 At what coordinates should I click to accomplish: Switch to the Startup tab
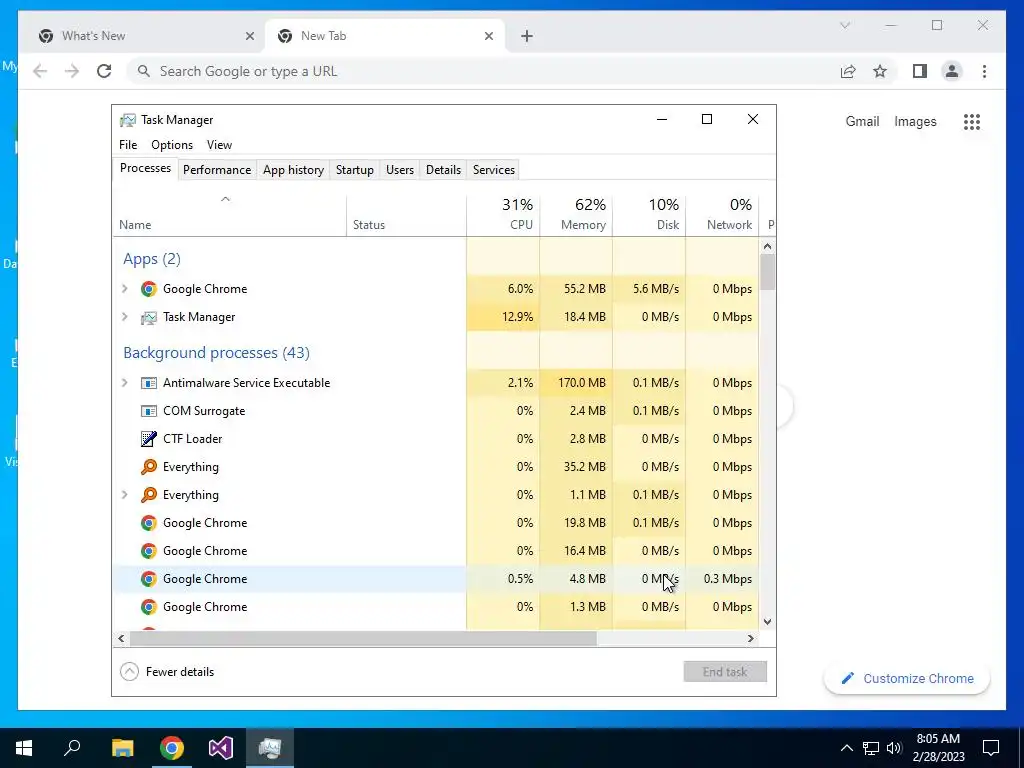point(355,170)
